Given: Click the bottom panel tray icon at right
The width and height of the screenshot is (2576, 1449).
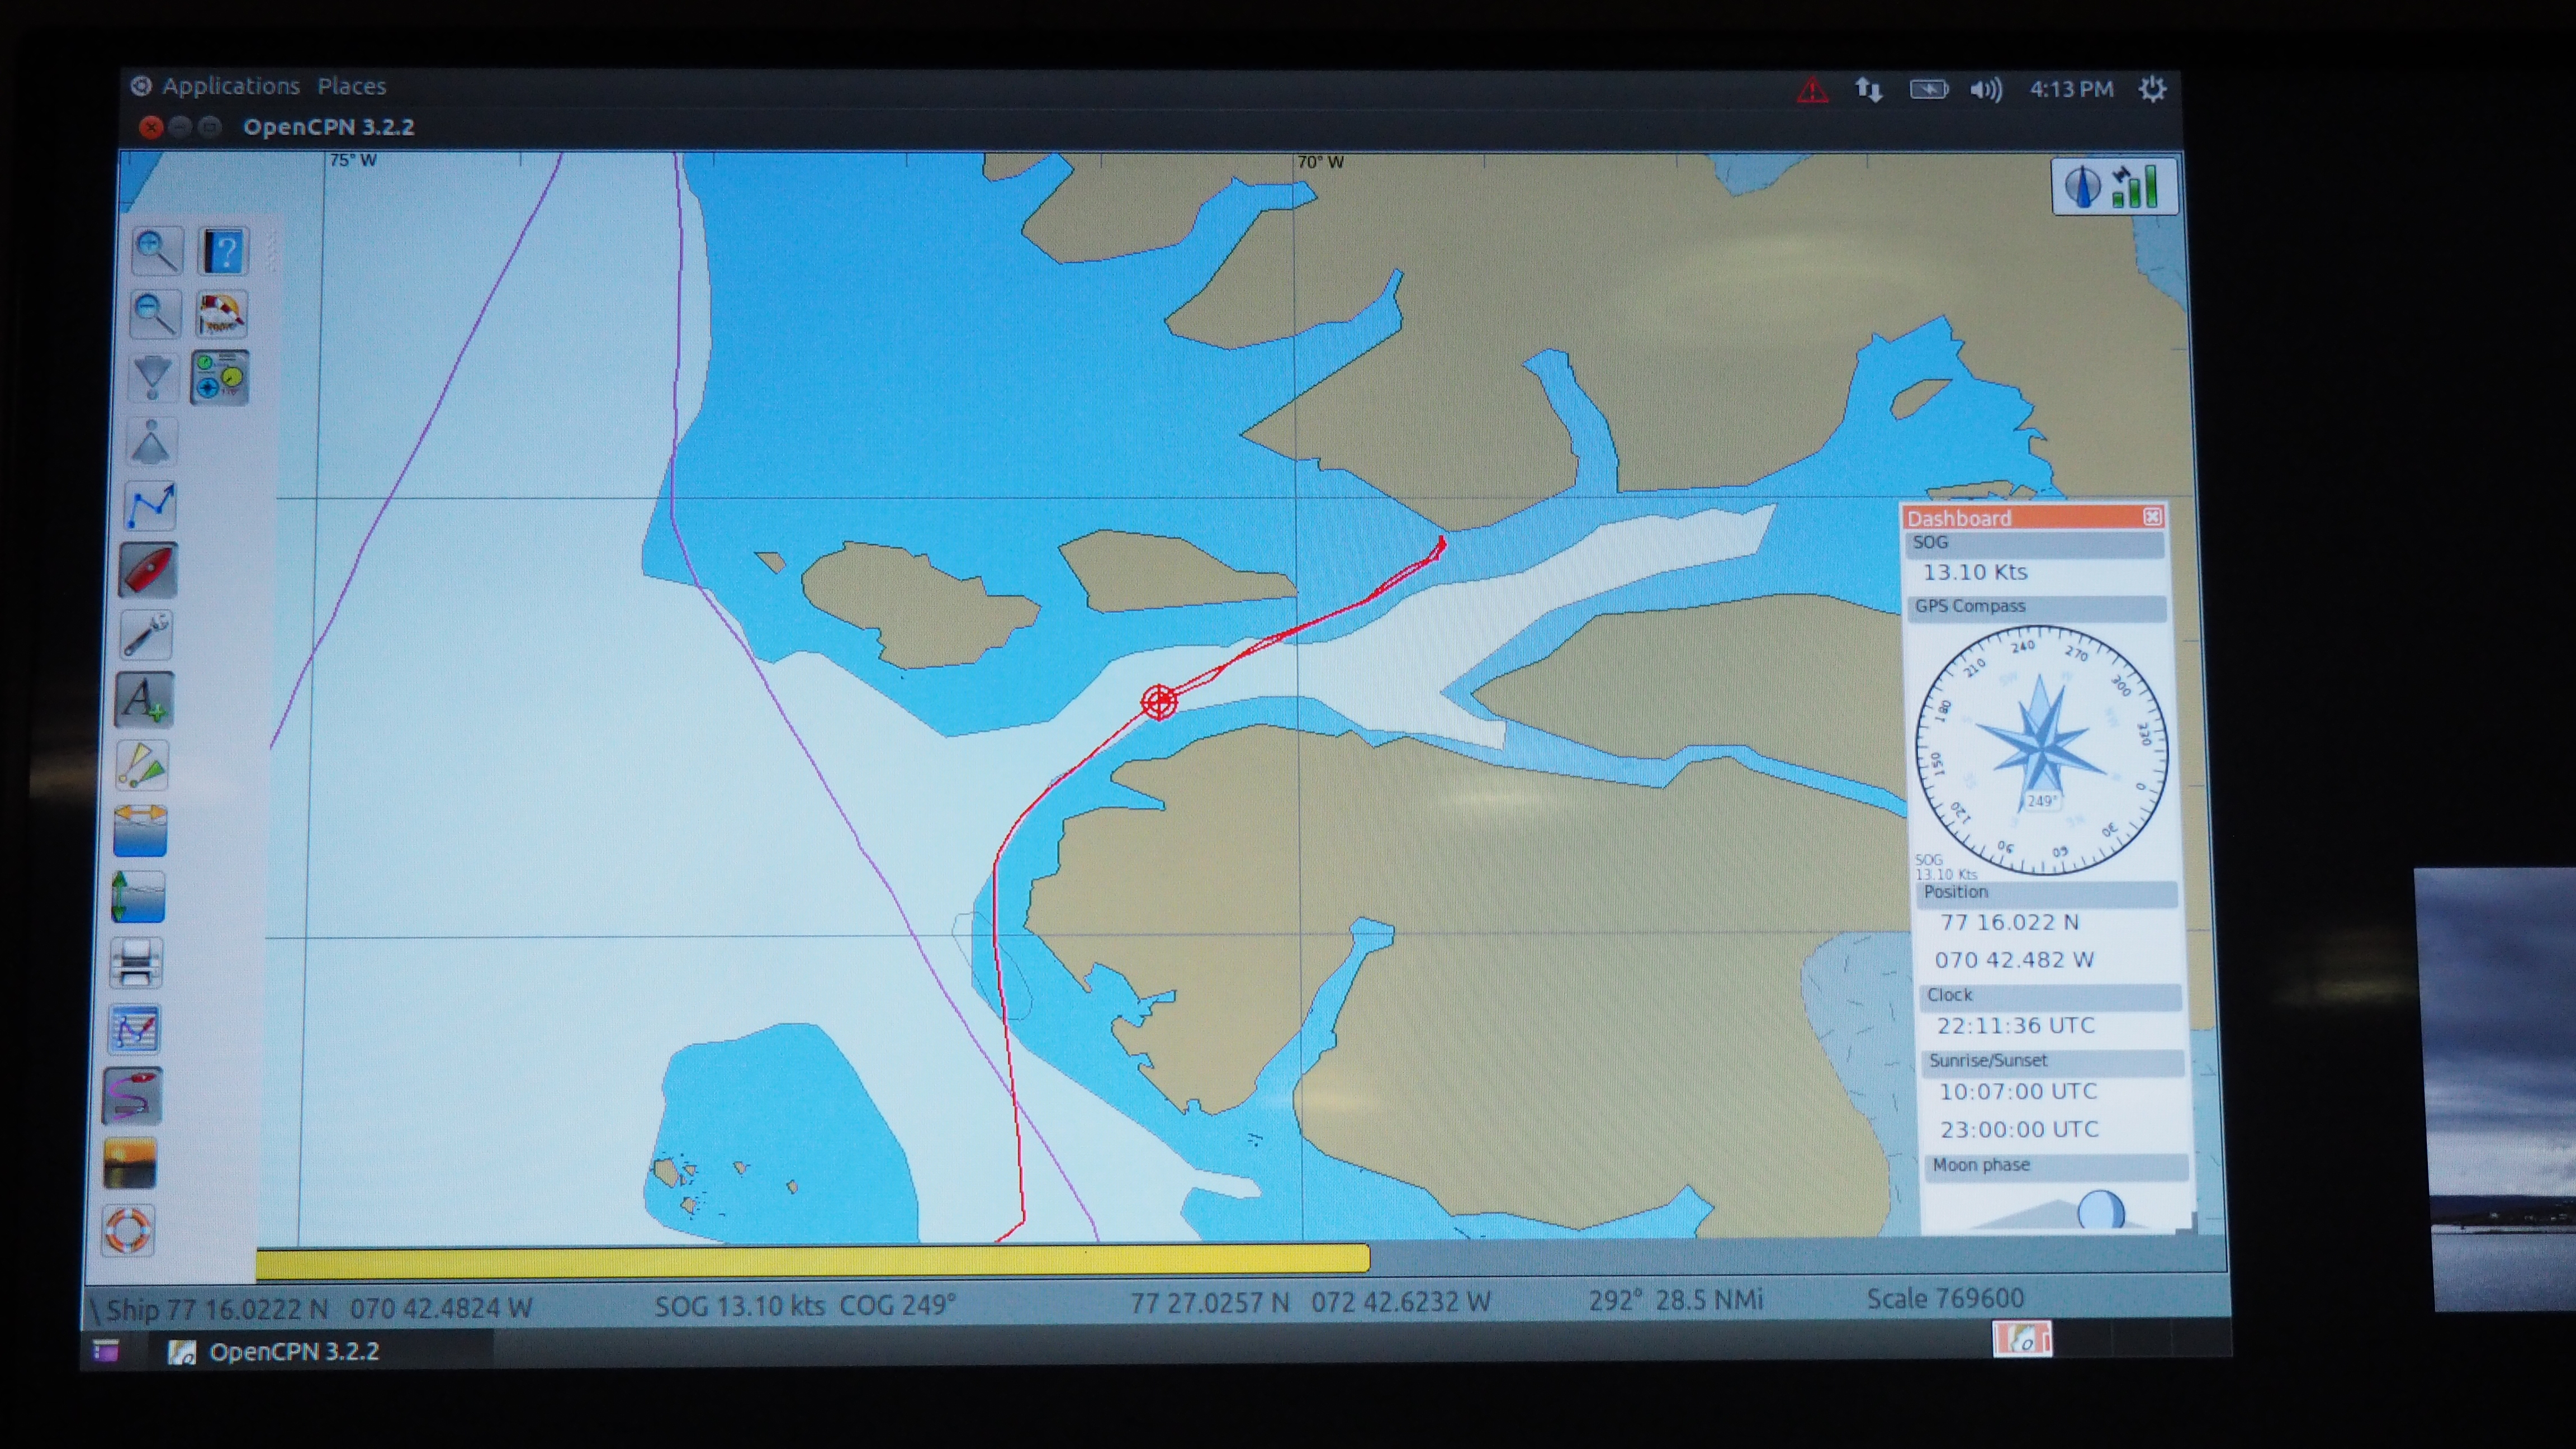Looking at the screenshot, I should [x=2022, y=1339].
